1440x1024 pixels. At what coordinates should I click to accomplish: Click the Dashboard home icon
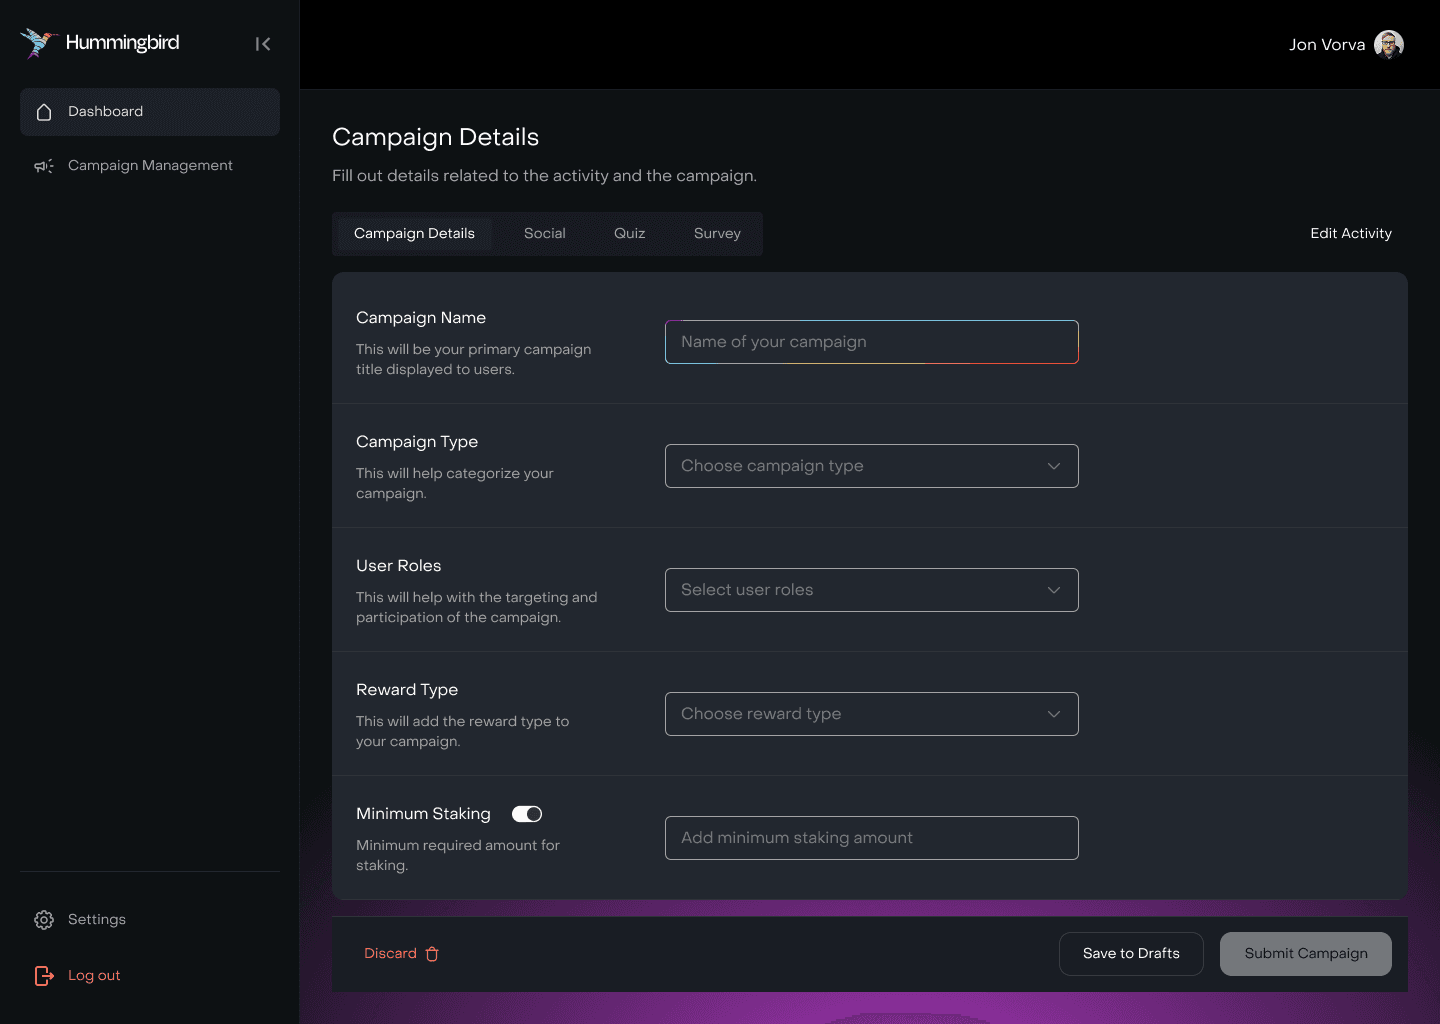point(44,112)
